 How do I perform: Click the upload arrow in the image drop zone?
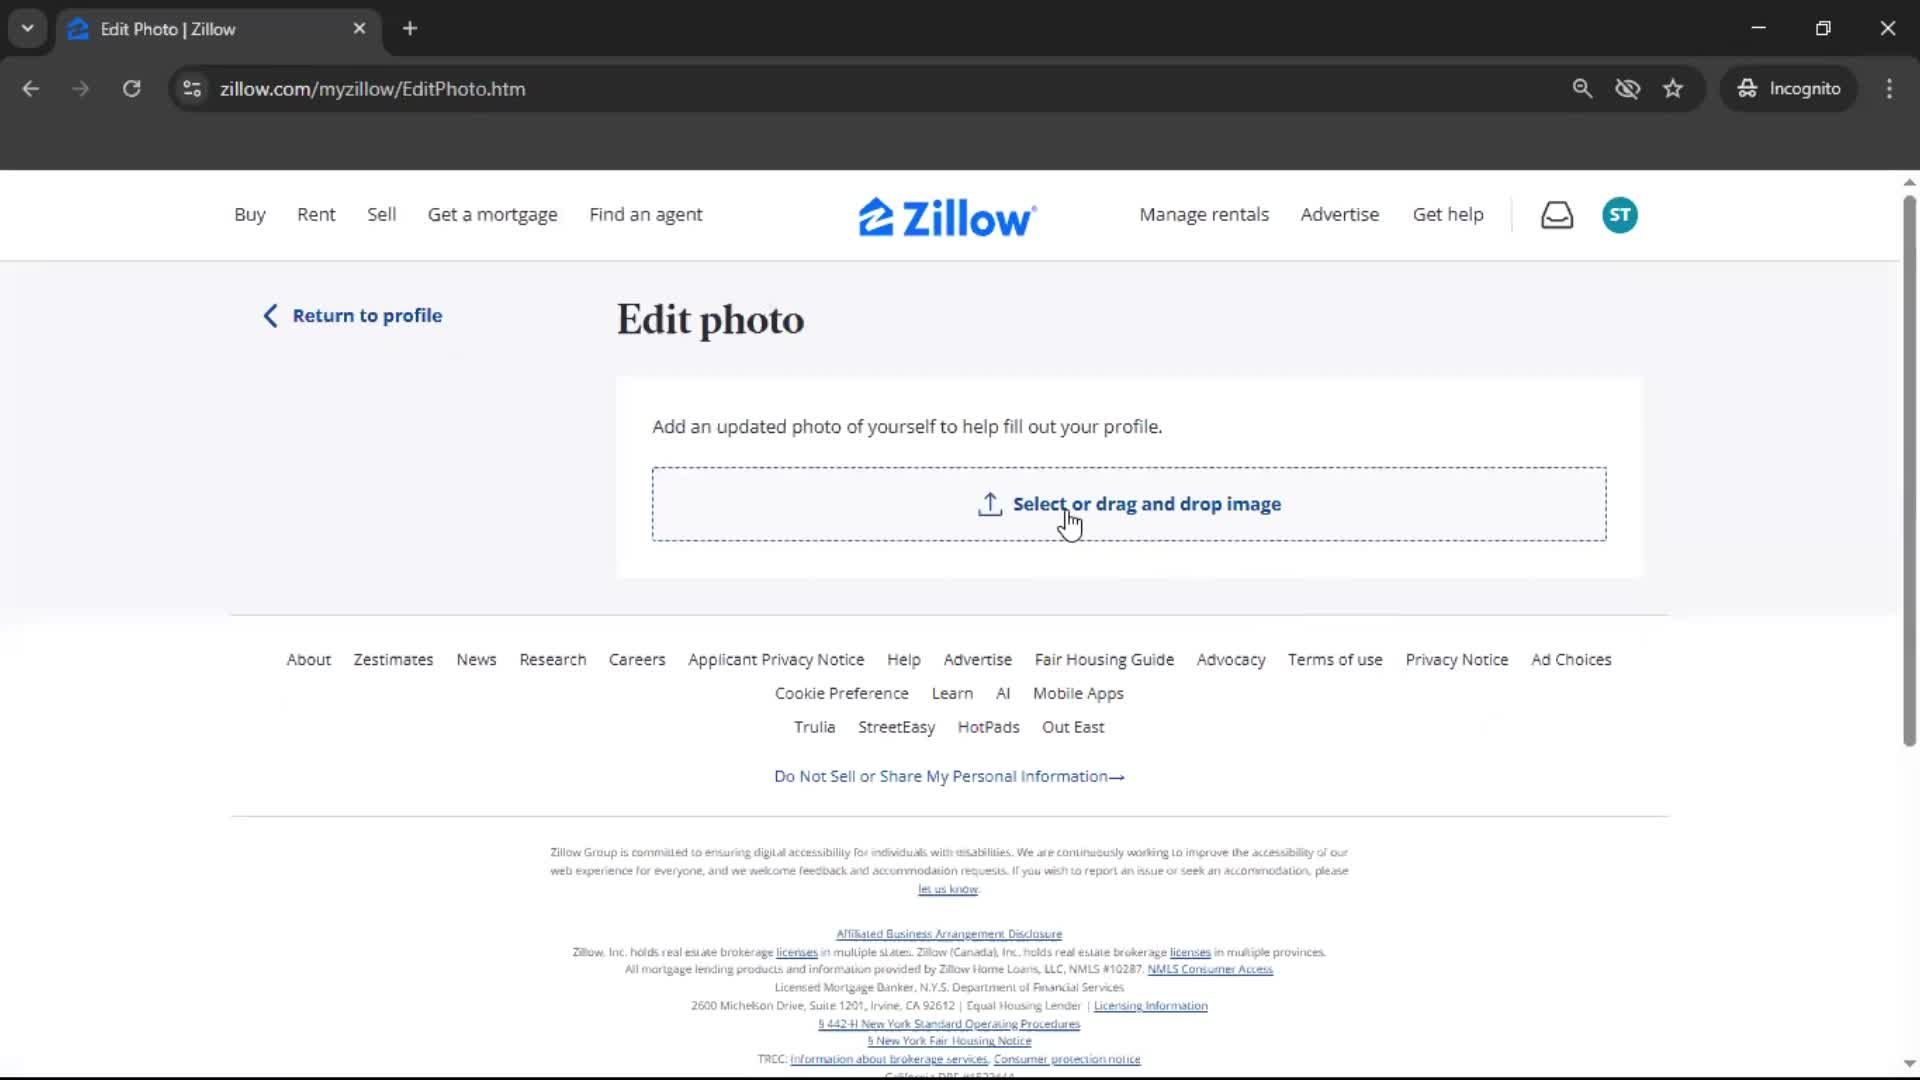tap(989, 504)
